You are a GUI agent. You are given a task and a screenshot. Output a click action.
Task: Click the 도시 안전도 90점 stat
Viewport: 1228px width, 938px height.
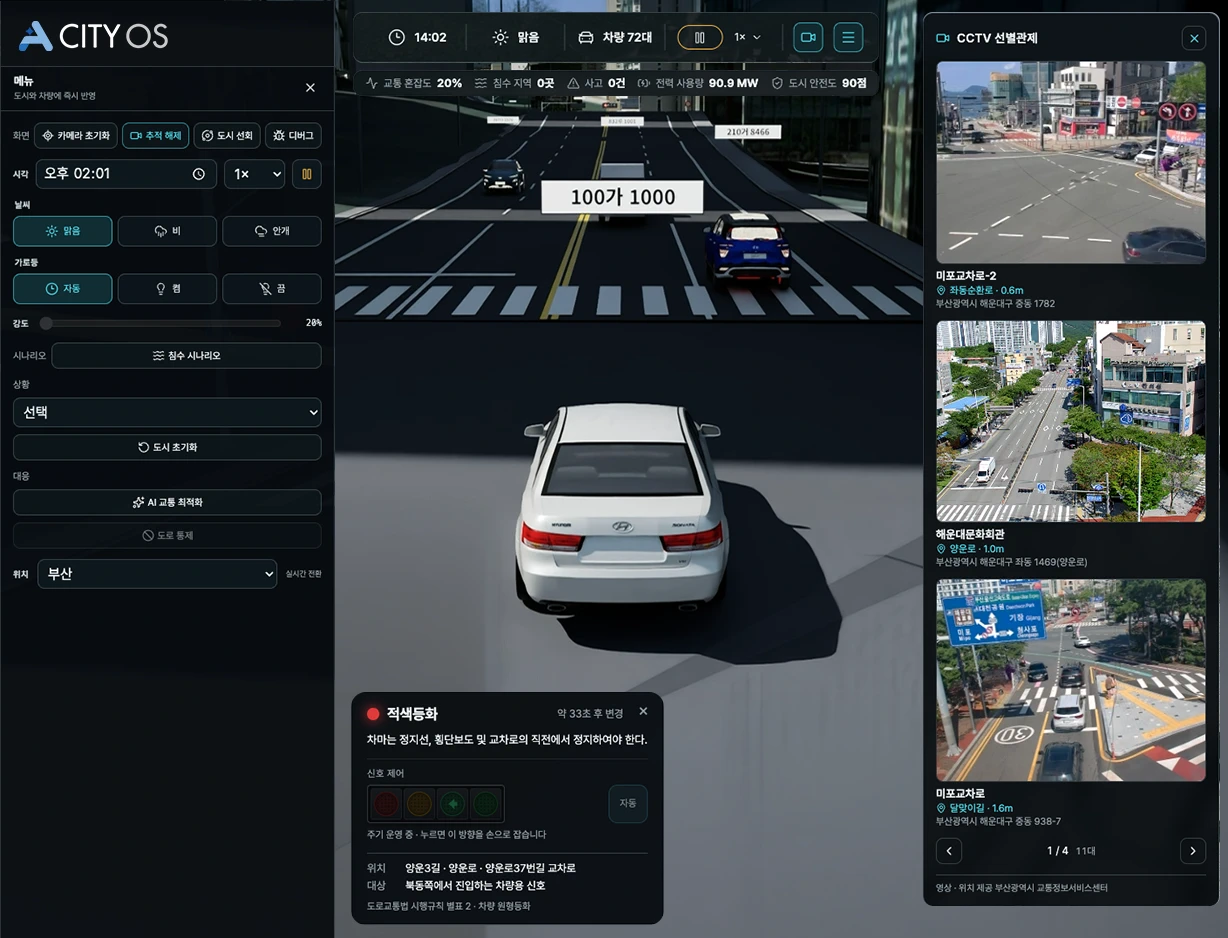pyautogui.click(x=819, y=83)
